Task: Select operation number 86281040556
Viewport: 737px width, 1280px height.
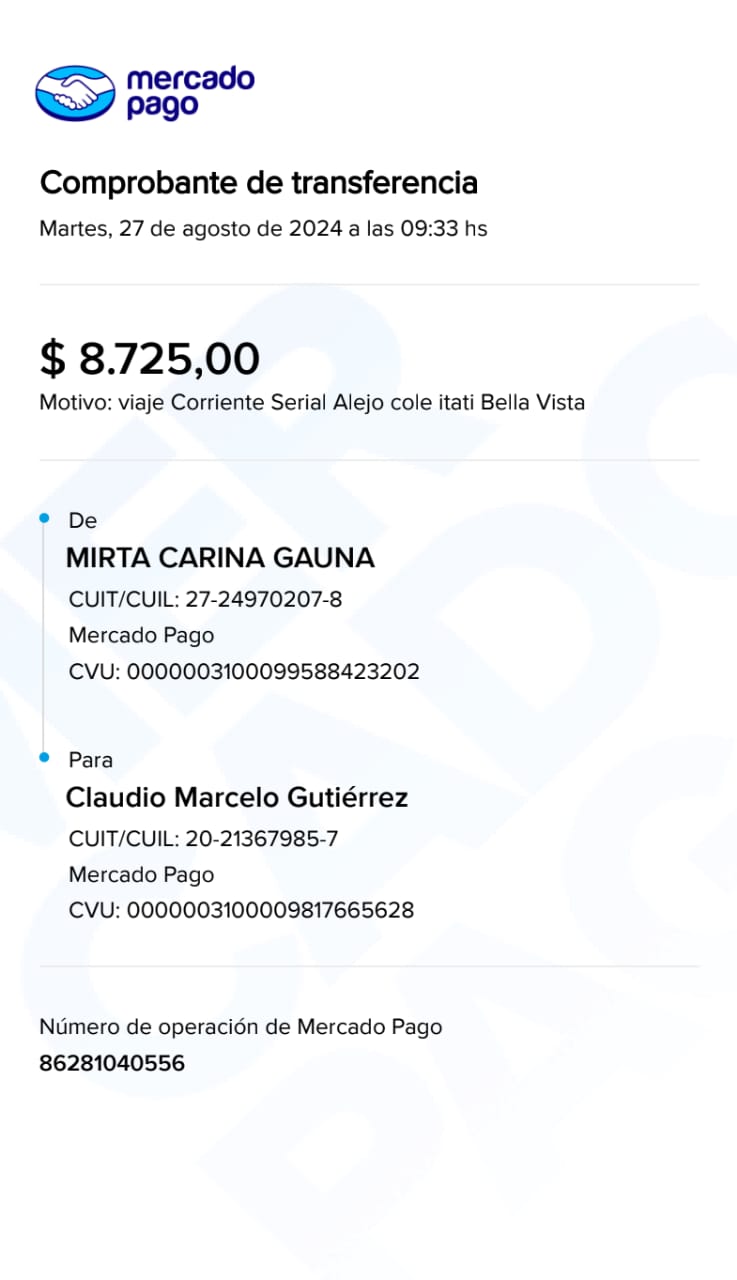Action: [x=112, y=1063]
